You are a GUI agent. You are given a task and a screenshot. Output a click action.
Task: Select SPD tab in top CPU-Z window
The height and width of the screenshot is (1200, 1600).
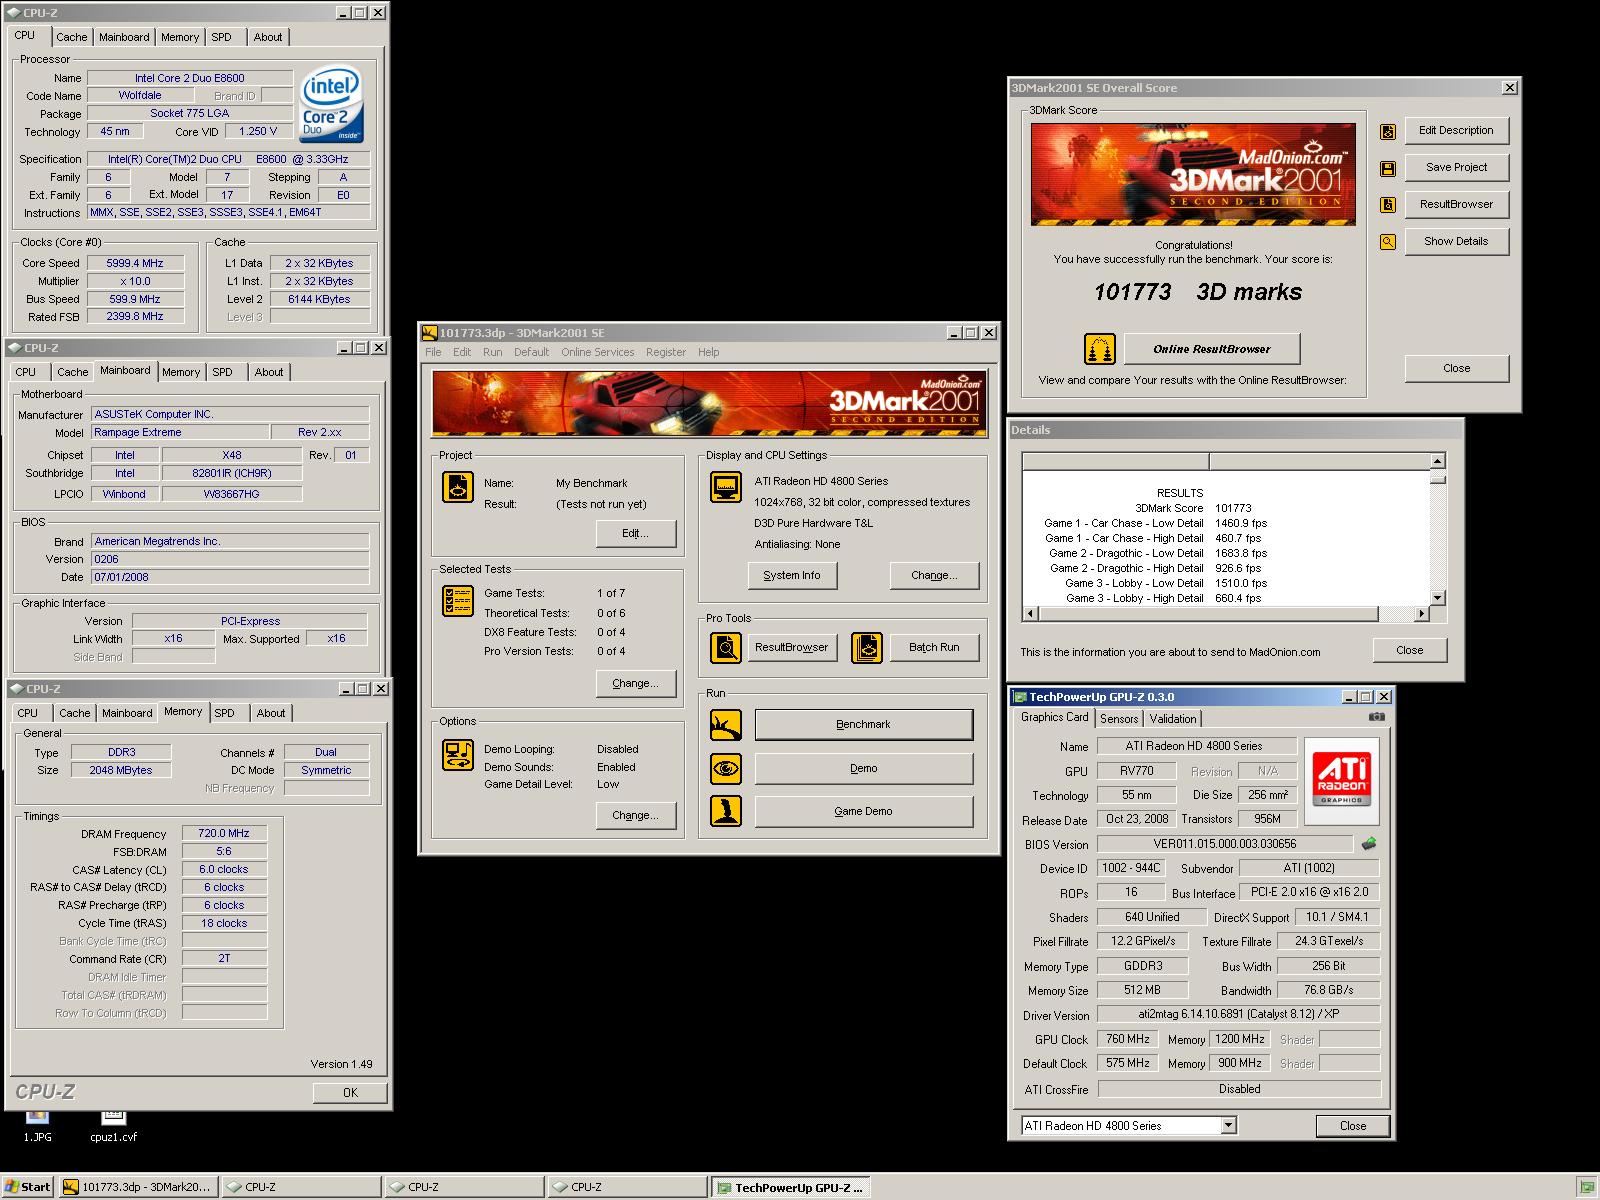(x=221, y=37)
